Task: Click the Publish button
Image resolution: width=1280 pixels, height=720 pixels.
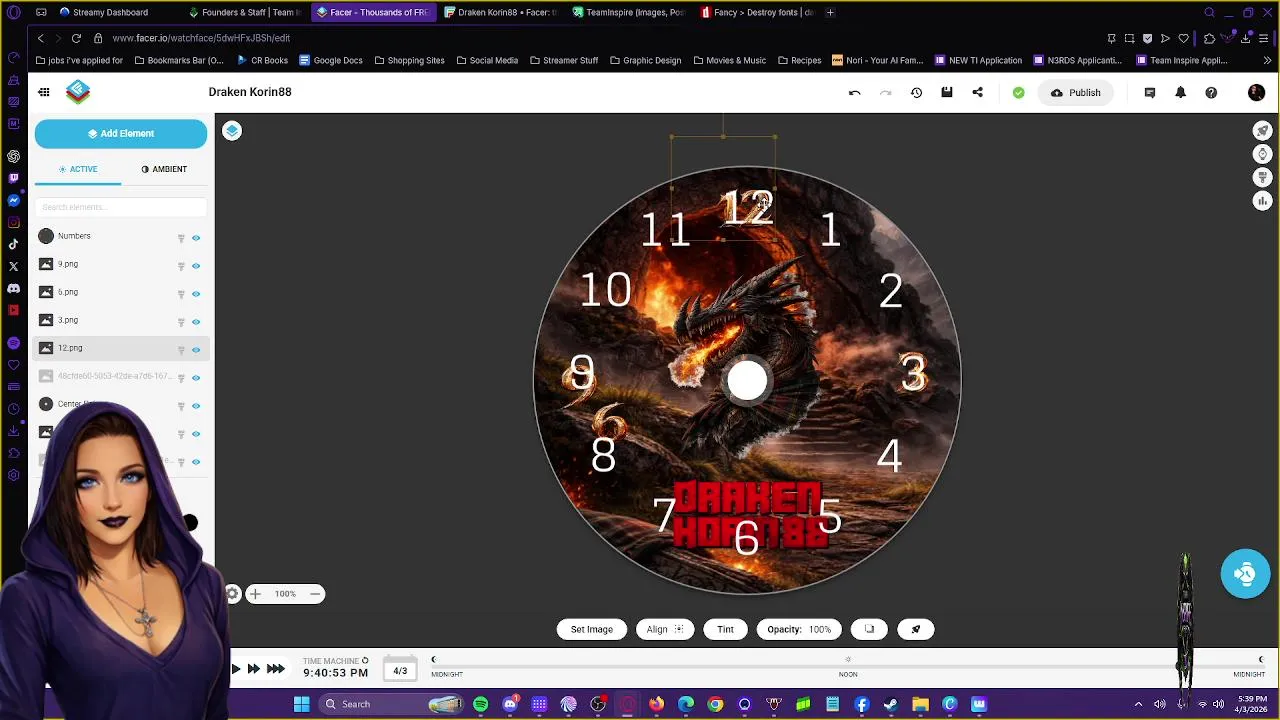Action: [1075, 92]
